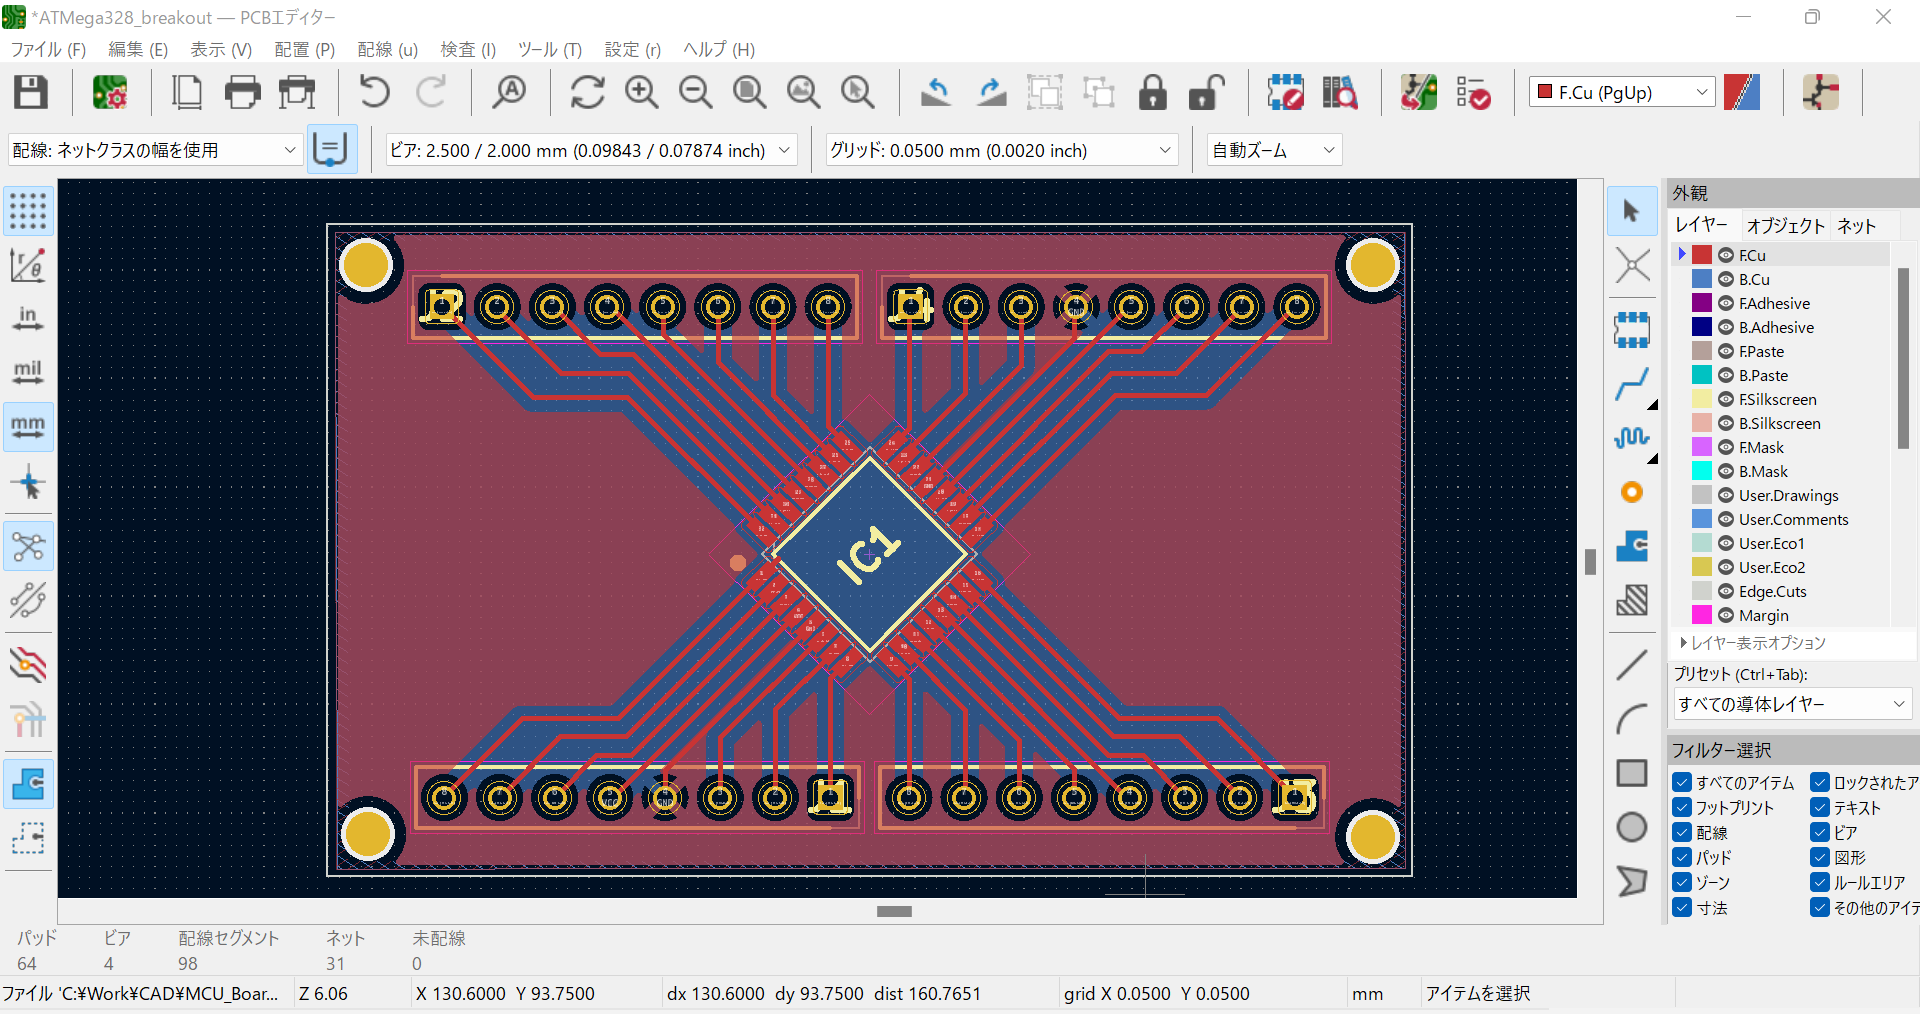Toggle visibility of the B.Cu layer
This screenshot has height=1014, width=1920.
tap(1726, 279)
